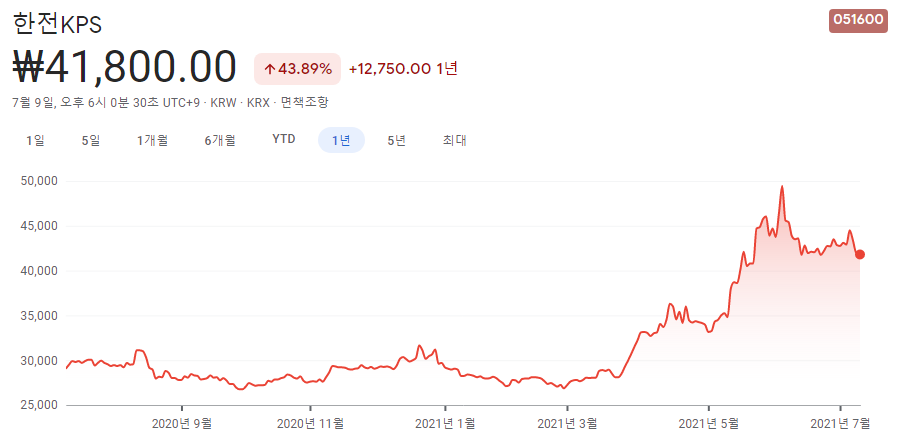897x444 pixels.
Task: Click the 2020년 11월 axis label
Action: tap(310, 424)
